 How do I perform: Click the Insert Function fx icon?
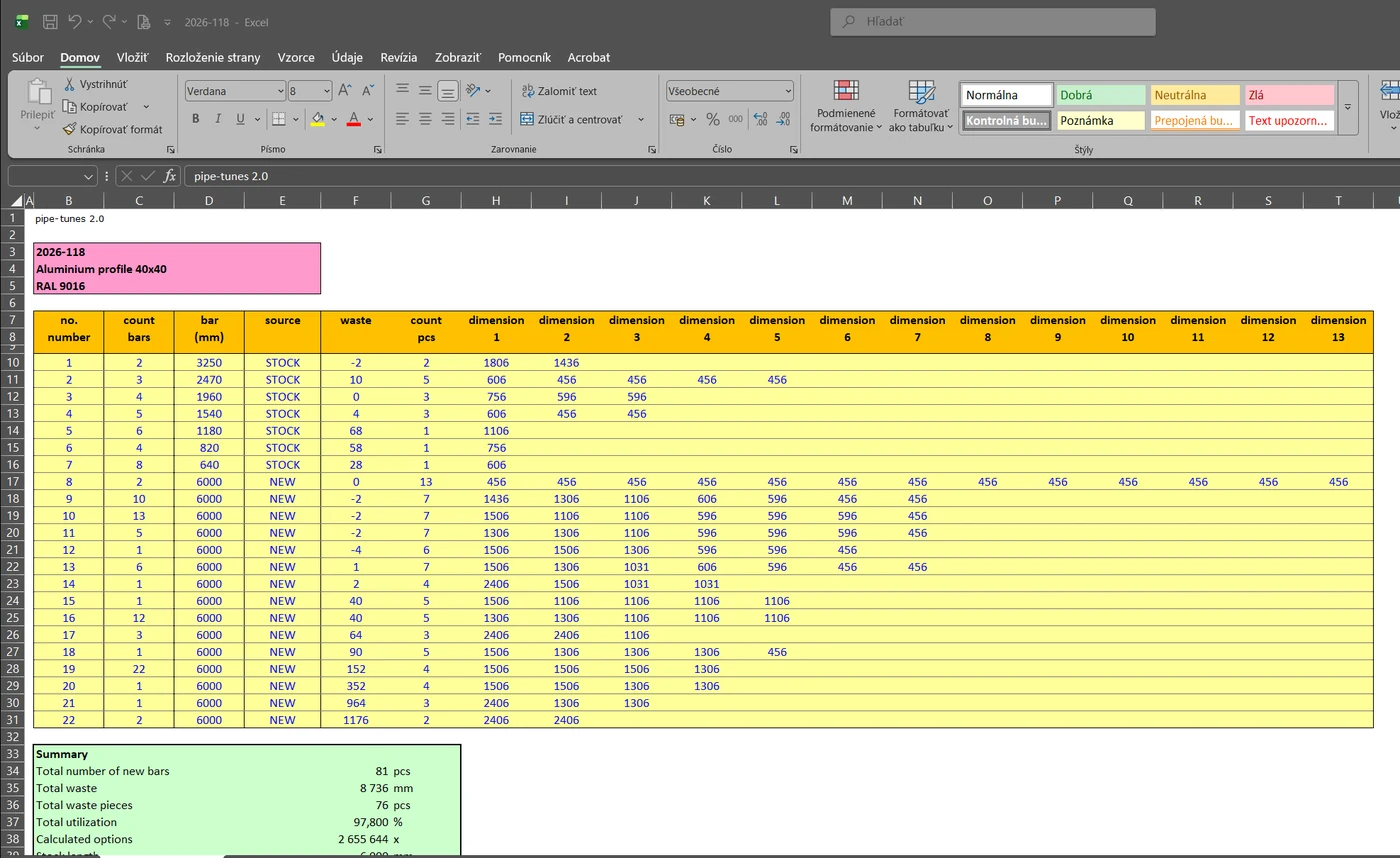[170, 176]
